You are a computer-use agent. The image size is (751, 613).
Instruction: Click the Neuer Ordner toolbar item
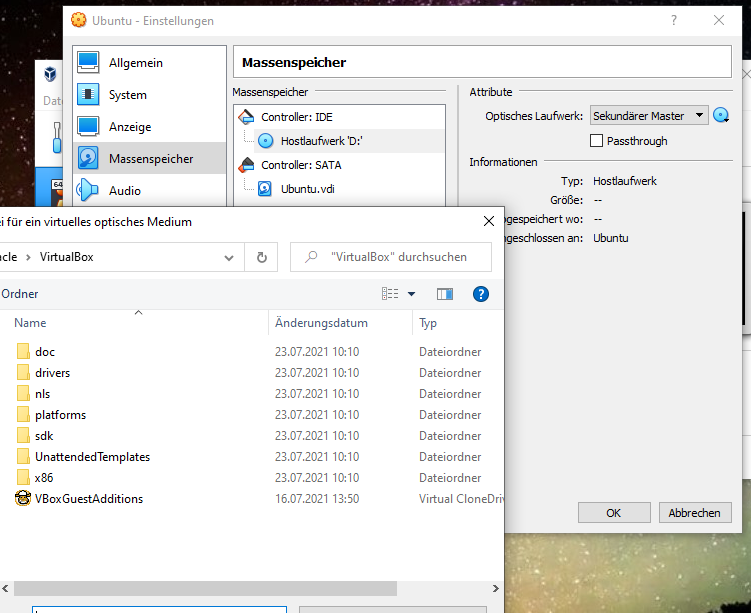(19, 294)
